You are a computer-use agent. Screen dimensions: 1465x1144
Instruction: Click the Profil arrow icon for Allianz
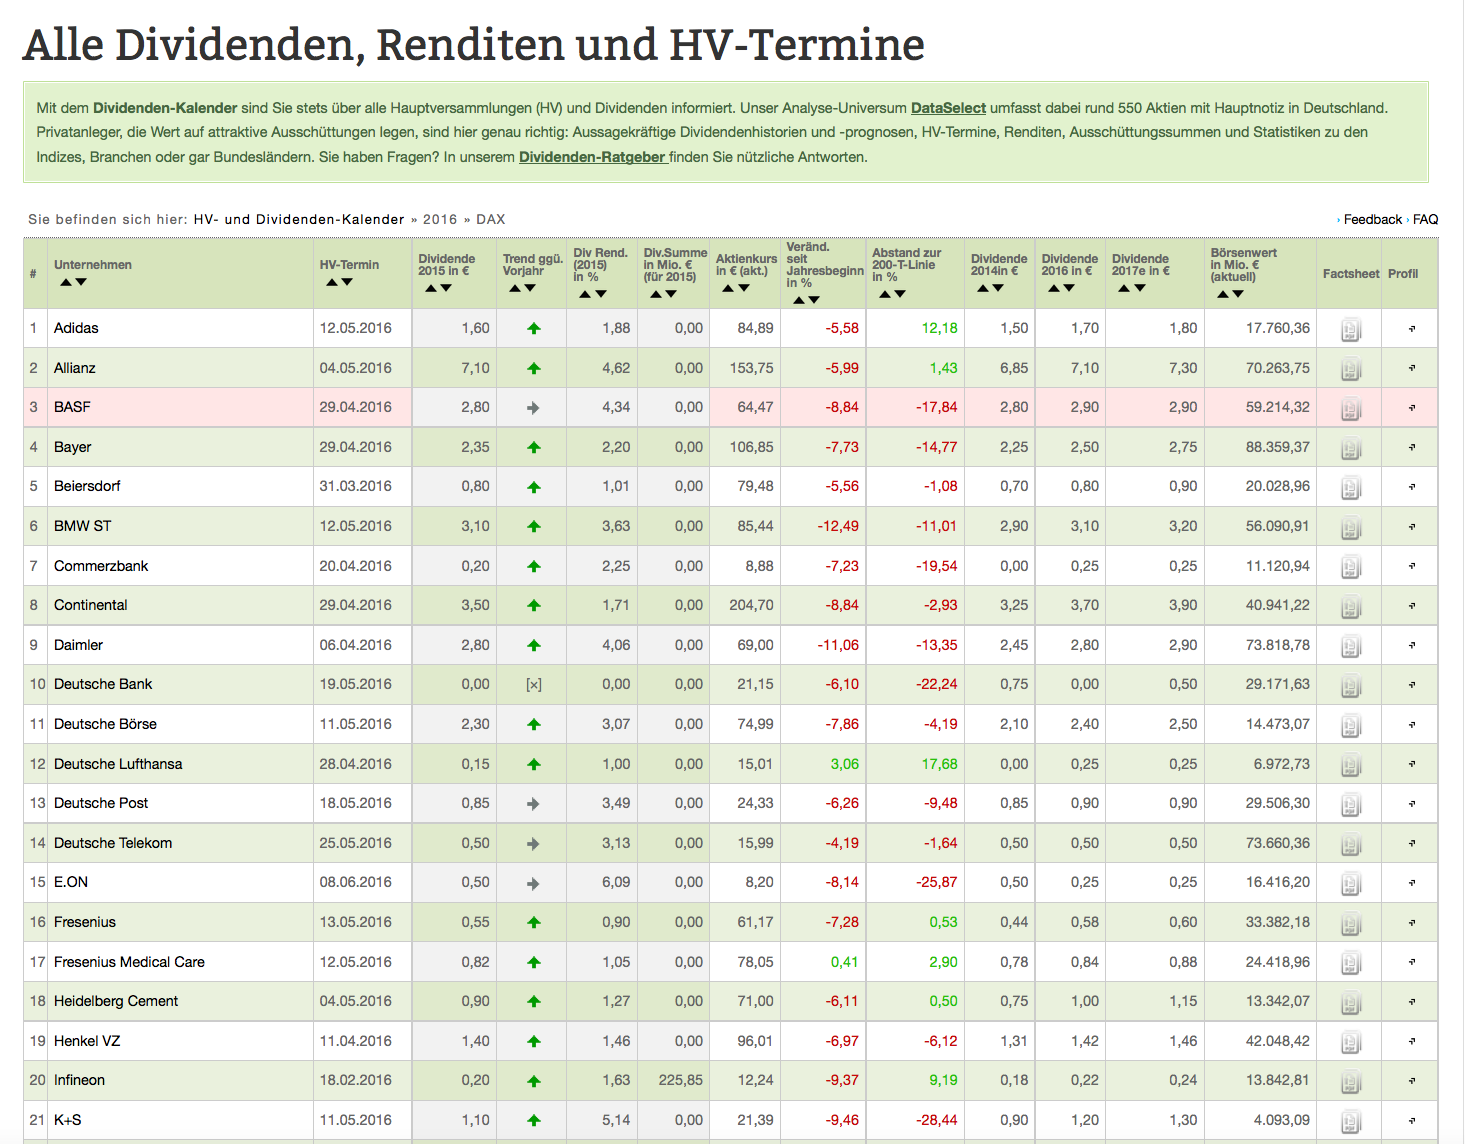coord(1412,368)
